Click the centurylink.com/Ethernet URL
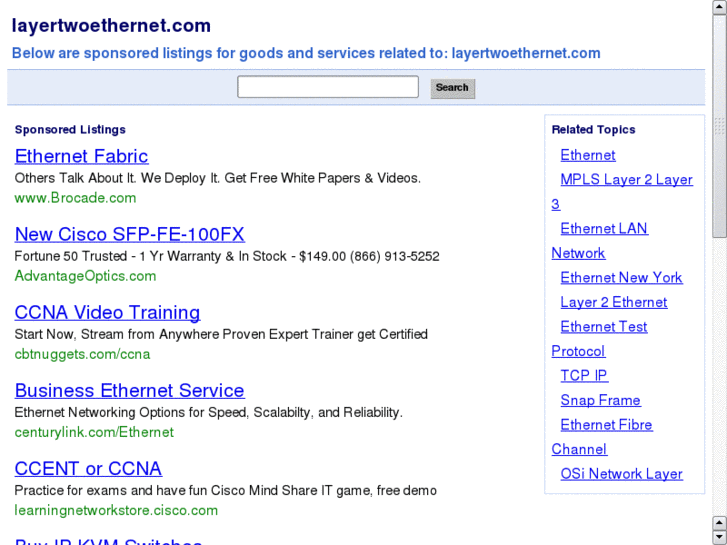This screenshot has width=727, height=545. [x=94, y=432]
